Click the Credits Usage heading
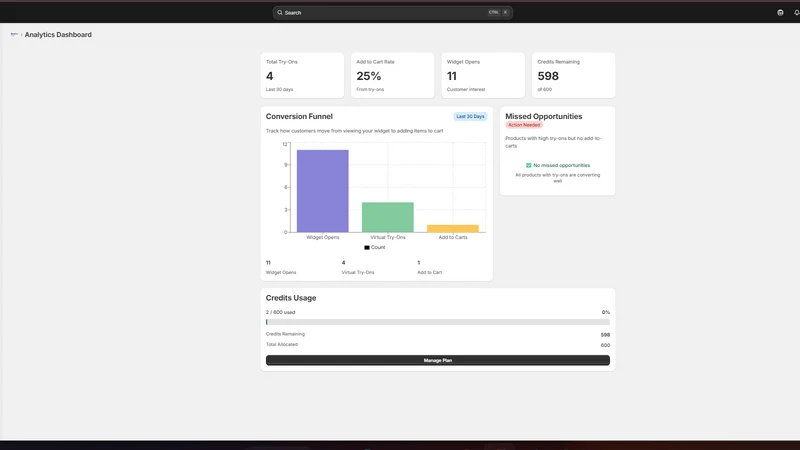The height and width of the screenshot is (450, 800). point(291,298)
